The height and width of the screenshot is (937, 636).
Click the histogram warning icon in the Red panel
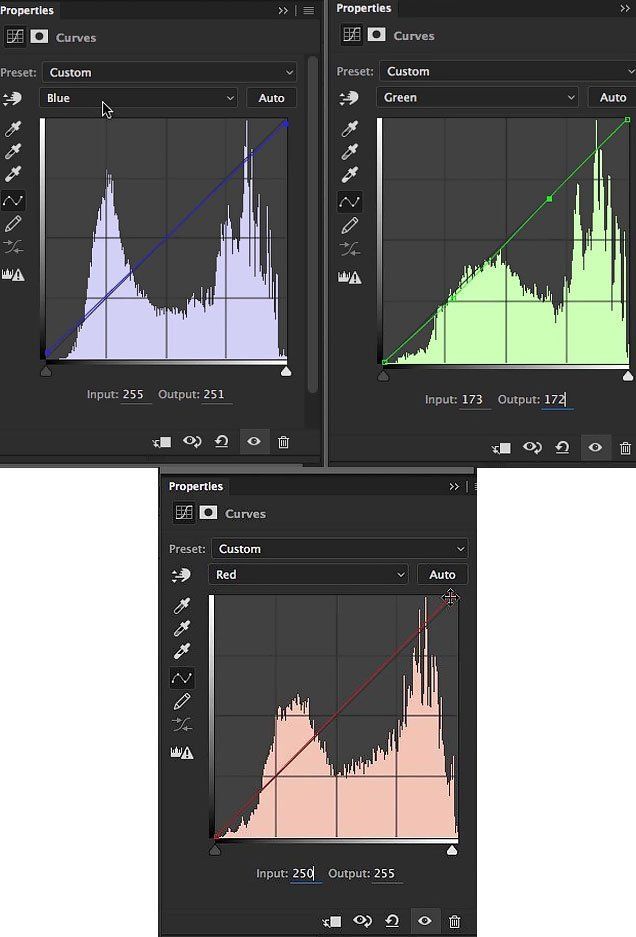click(x=182, y=752)
